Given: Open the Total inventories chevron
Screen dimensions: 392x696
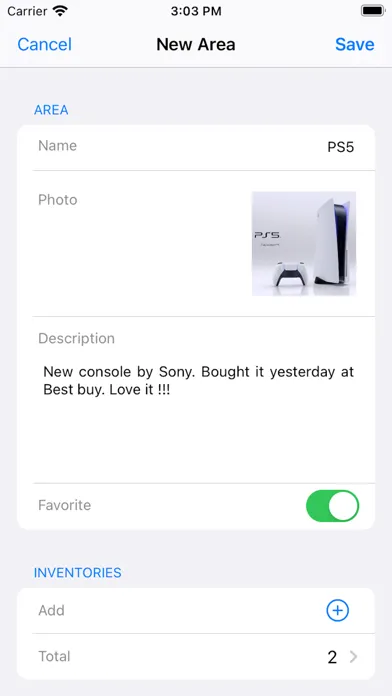Looking at the screenshot, I should (x=353, y=656).
